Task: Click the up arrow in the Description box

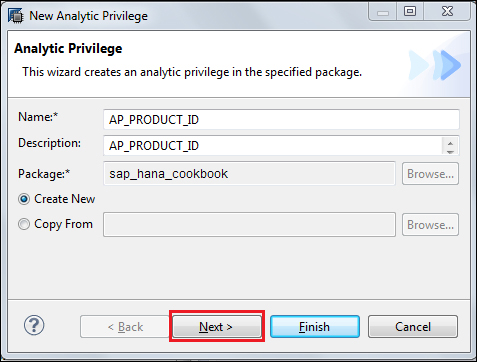Action: [450, 143]
